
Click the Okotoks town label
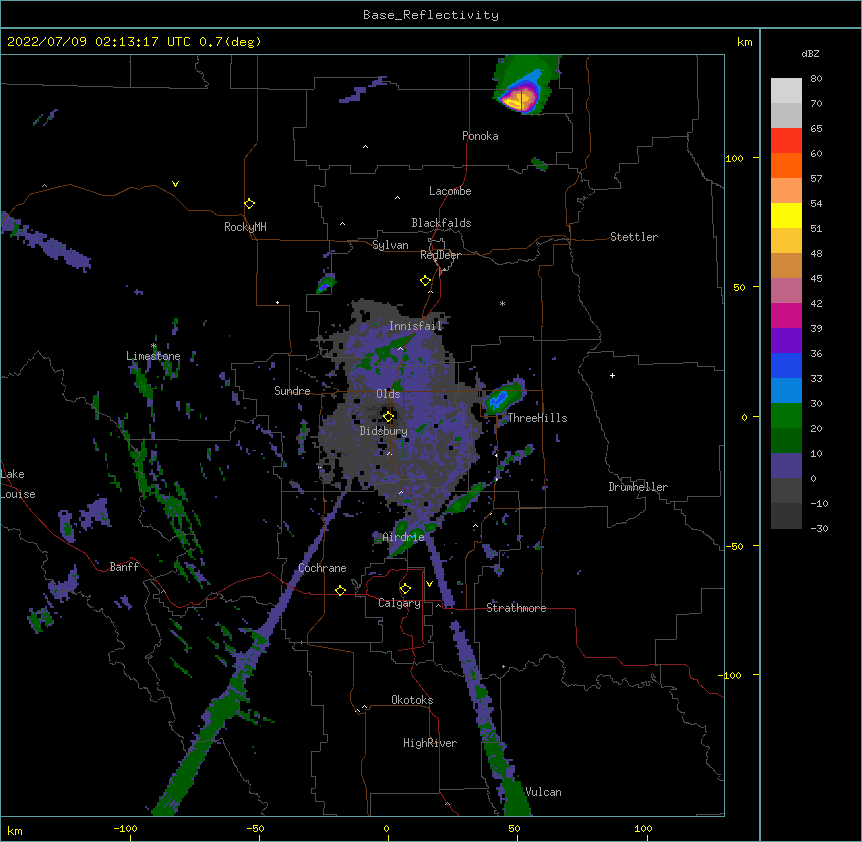click(x=412, y=700)
